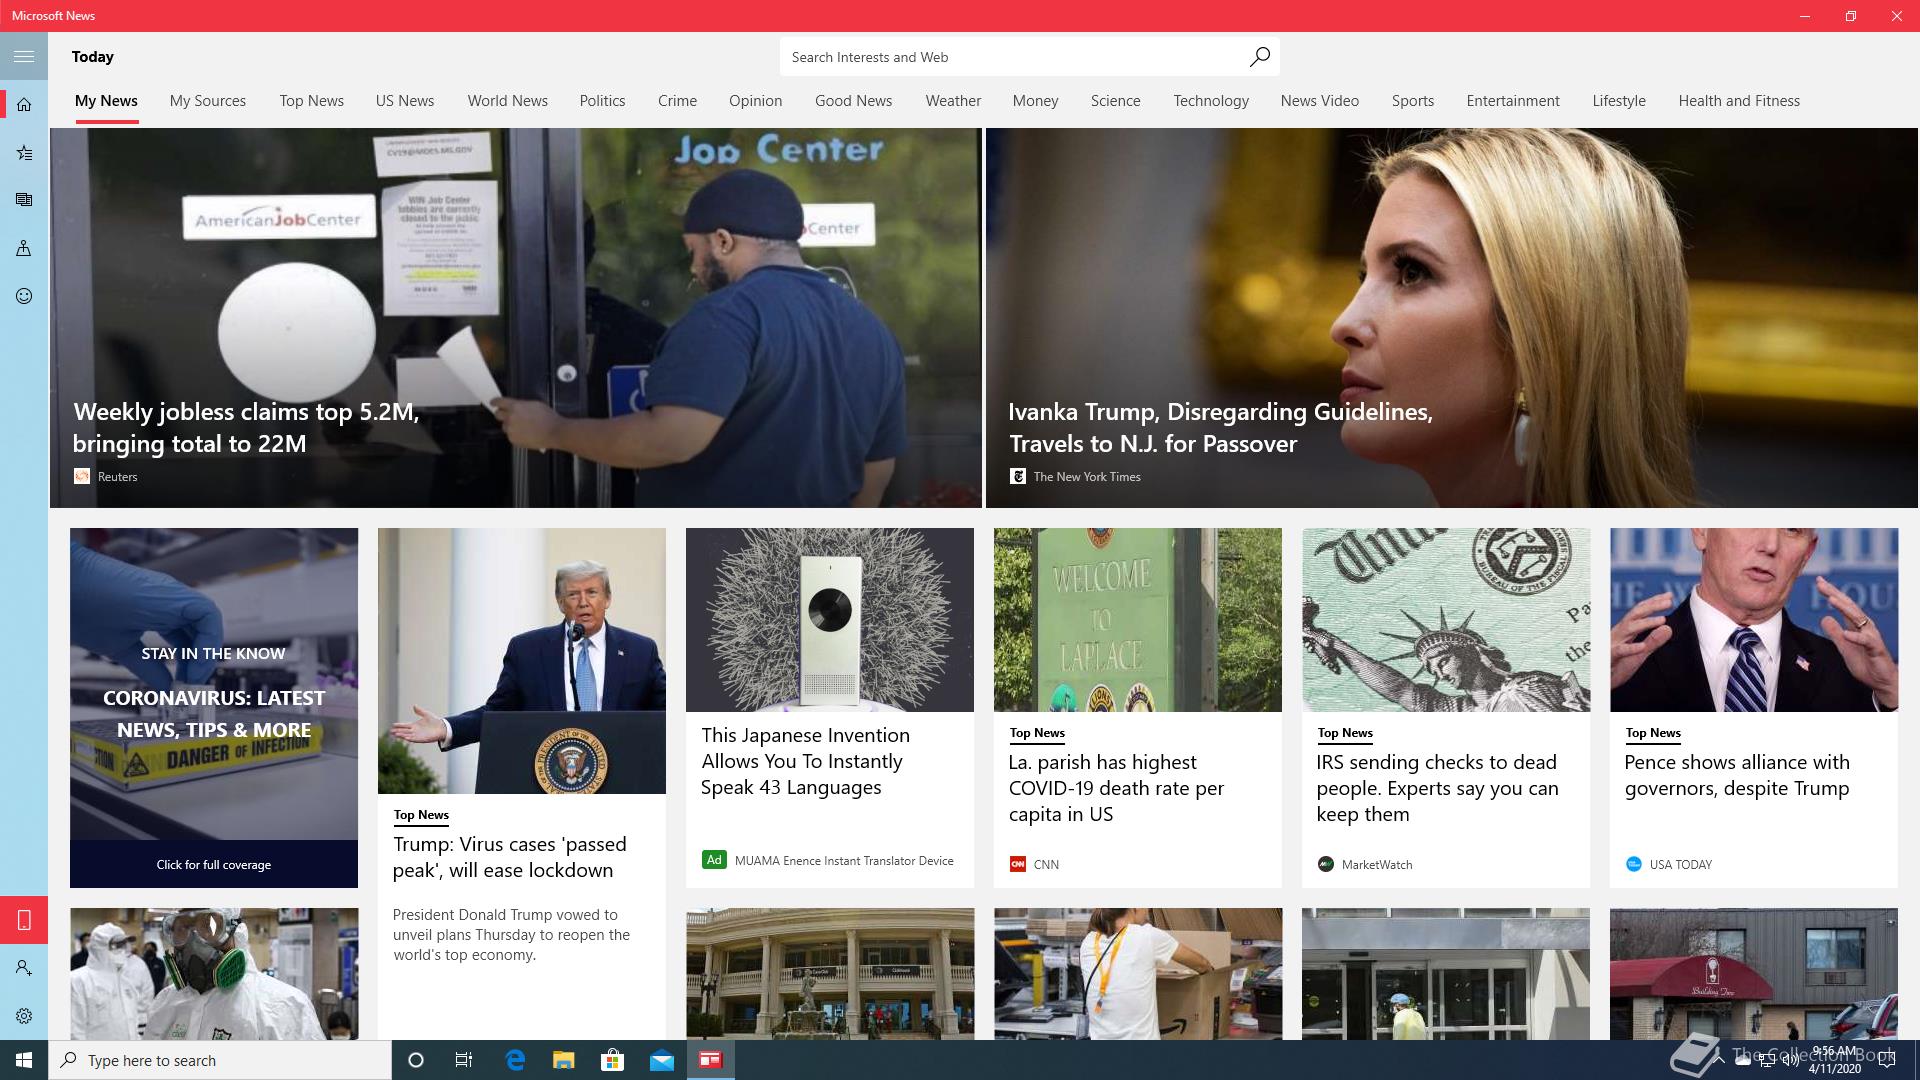This screenshot has height=1080, width=1920.
Task: Open the Interests star icon in sidebar
Action: (24, 152)
